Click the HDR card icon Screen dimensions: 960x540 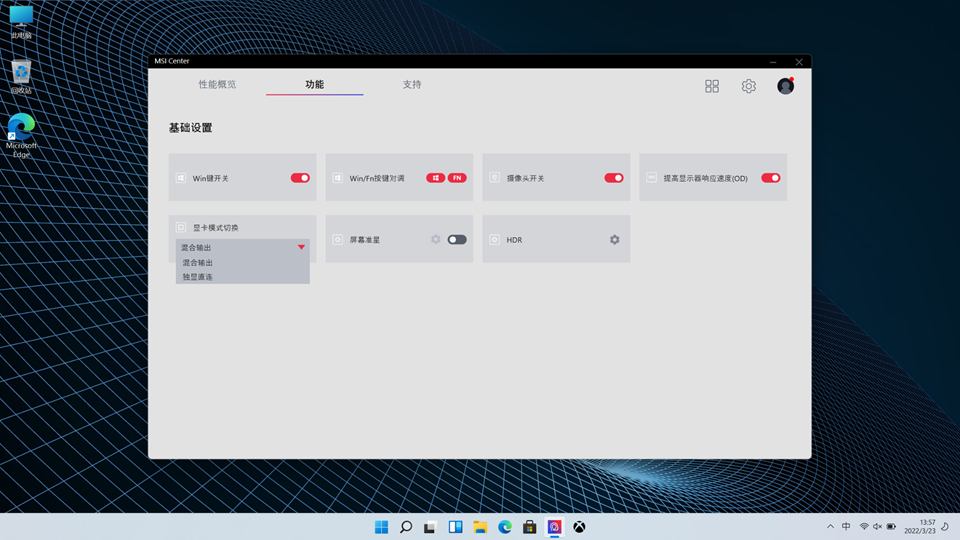point(494,239)
